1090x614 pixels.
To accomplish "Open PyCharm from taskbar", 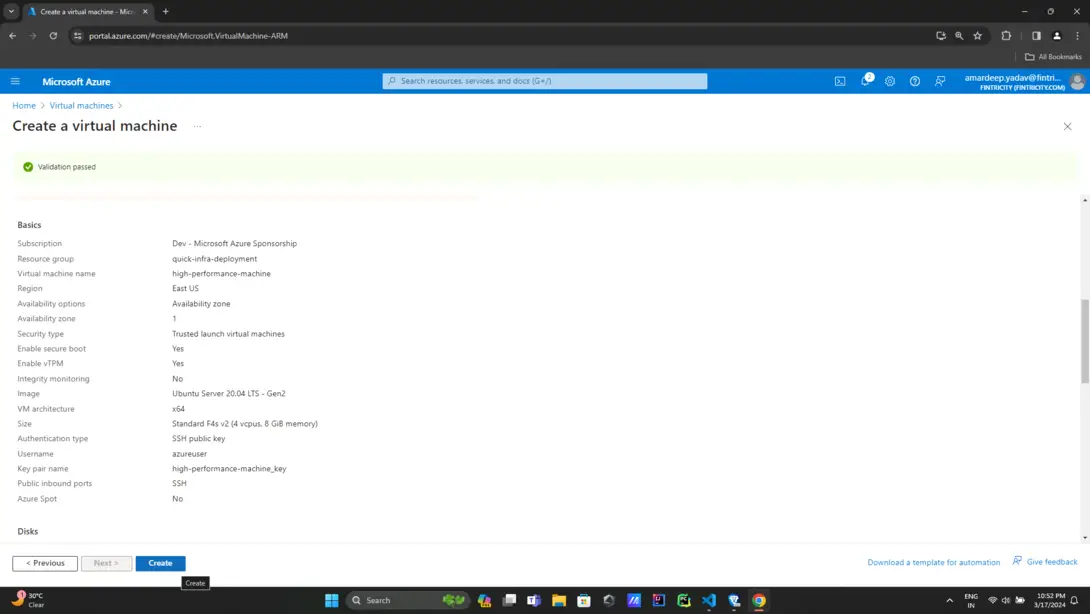I will 683,600.
